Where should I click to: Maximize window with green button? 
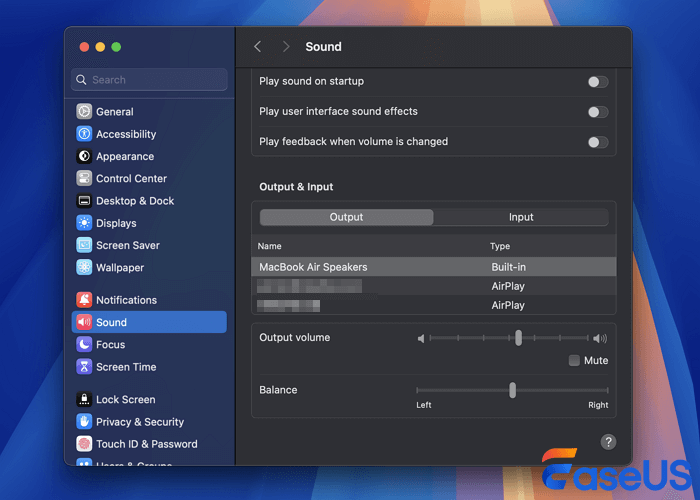(116, 47)
